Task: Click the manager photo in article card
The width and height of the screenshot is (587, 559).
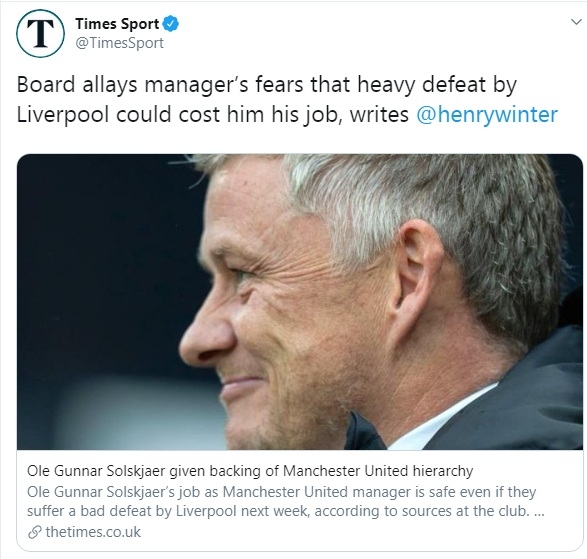Action: (300, 302)
